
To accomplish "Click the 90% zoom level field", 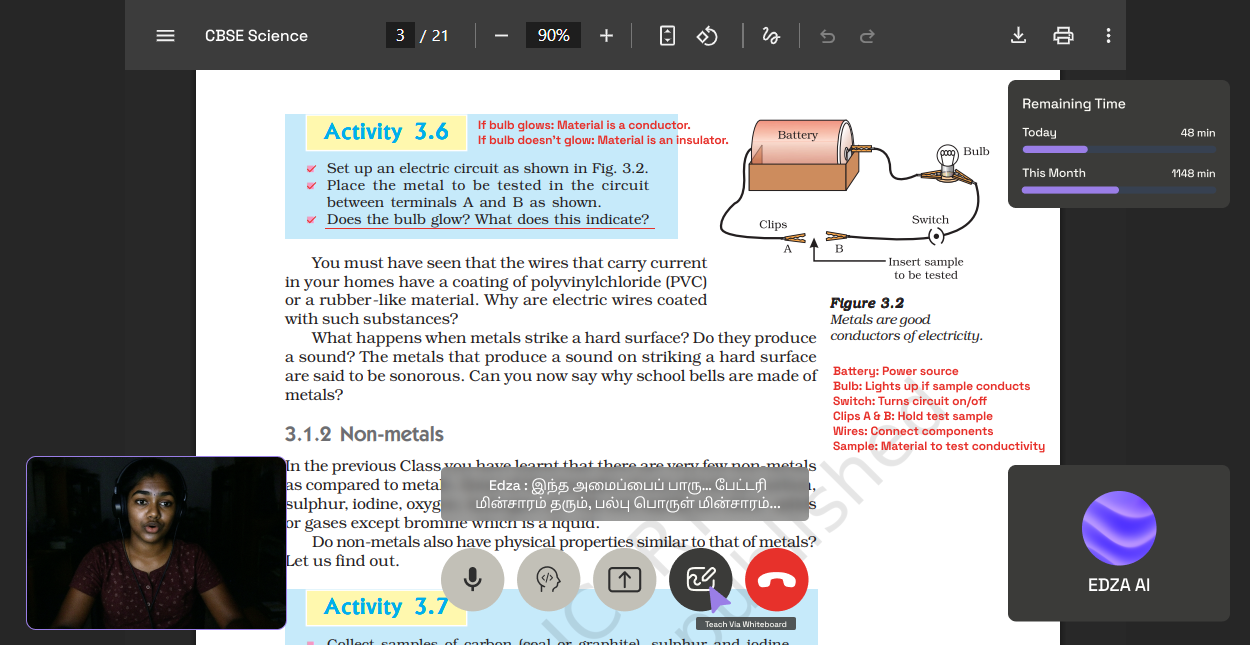I will [x=553, y=36].
